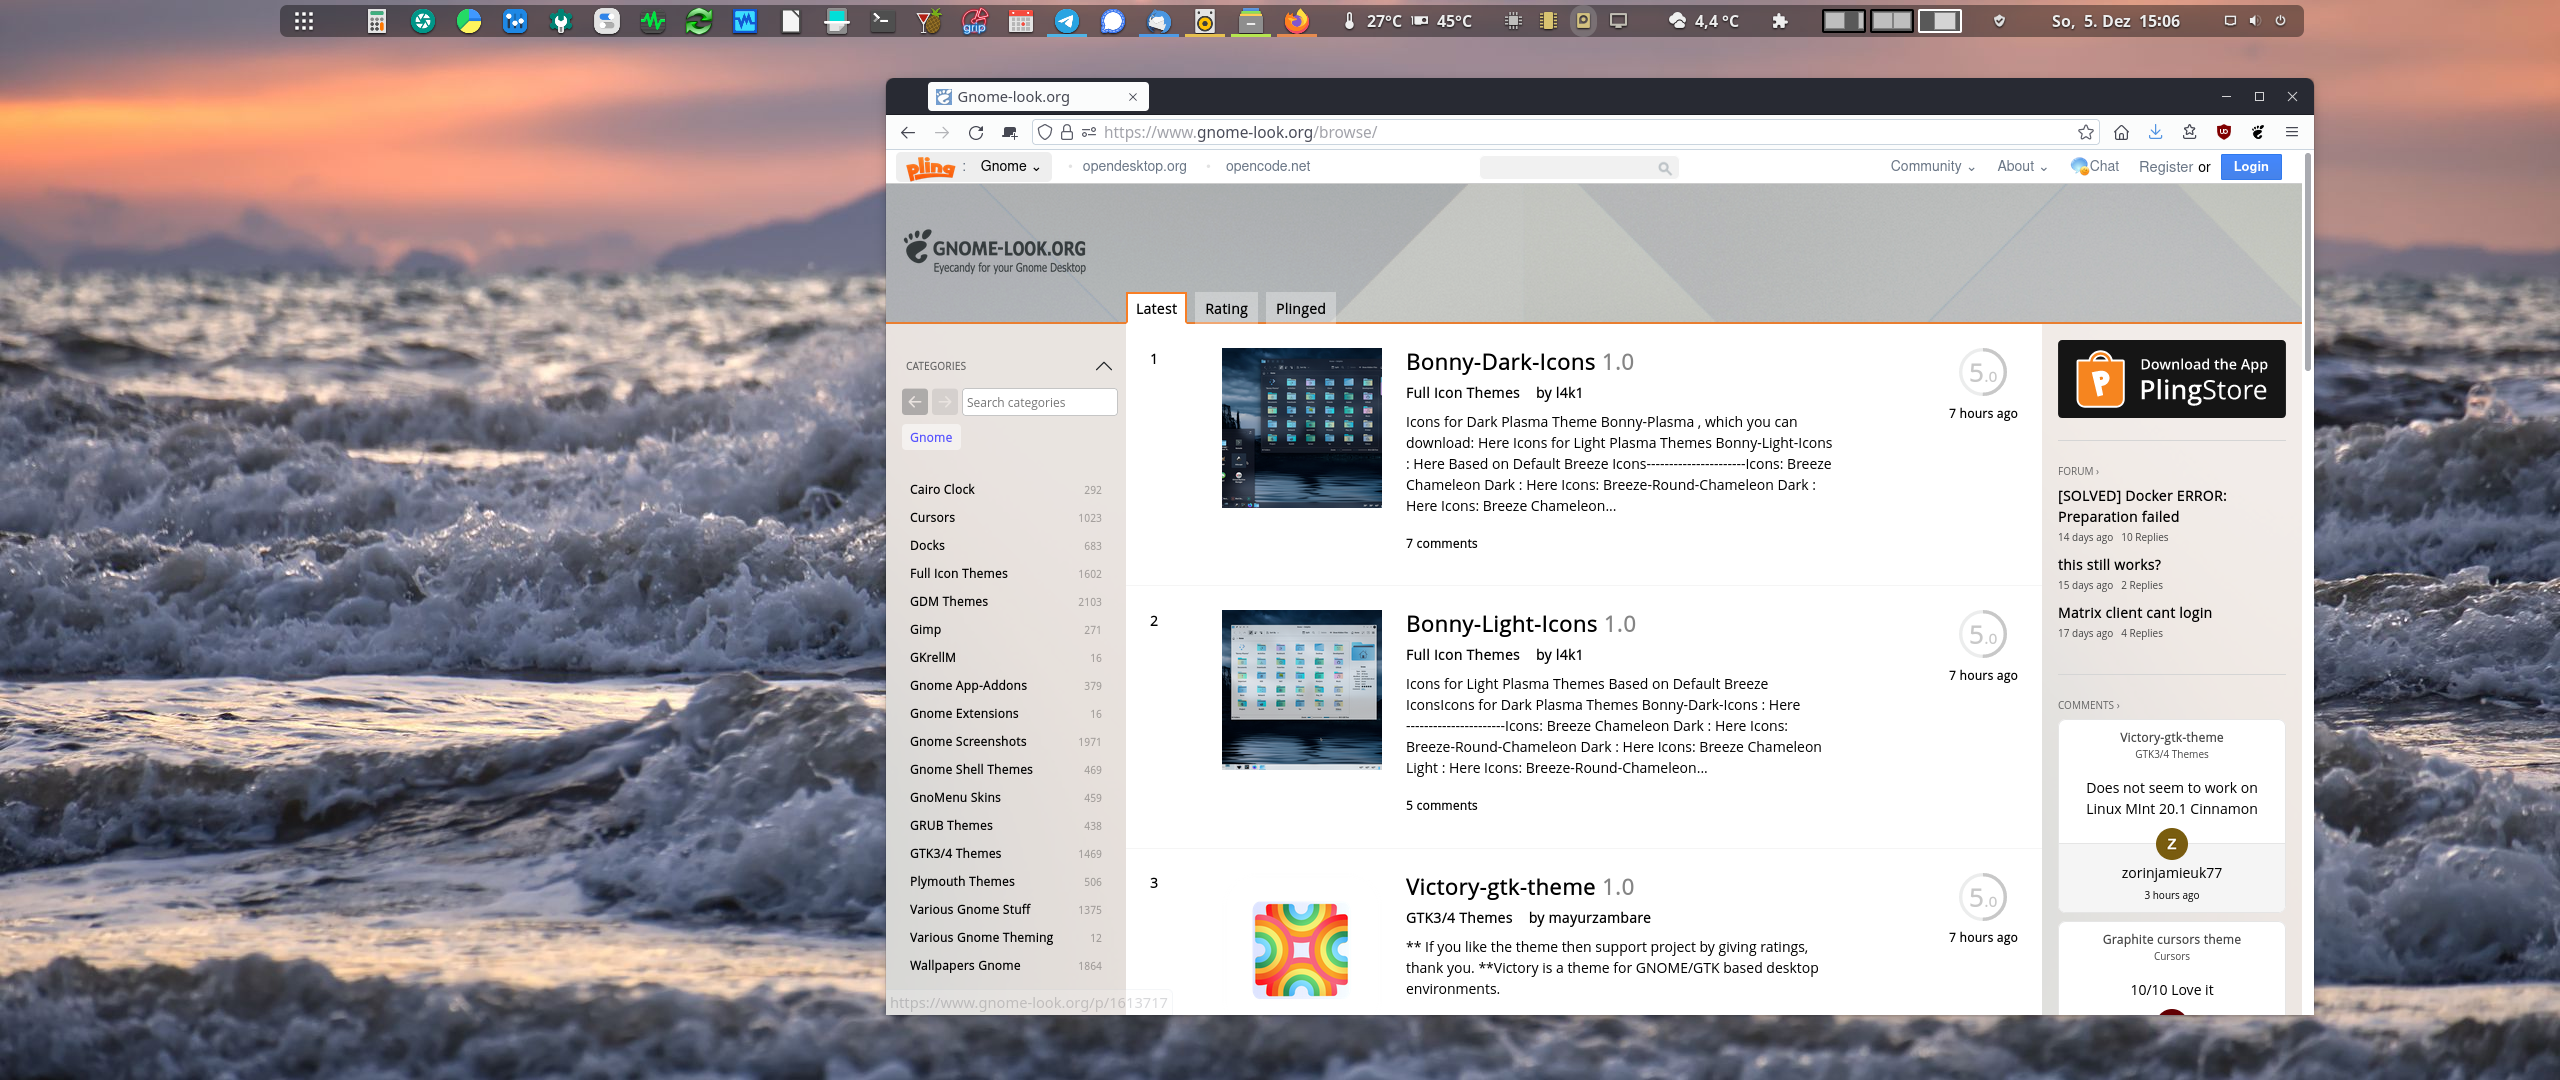Switch to the Plinged tab

(1300, 309)
